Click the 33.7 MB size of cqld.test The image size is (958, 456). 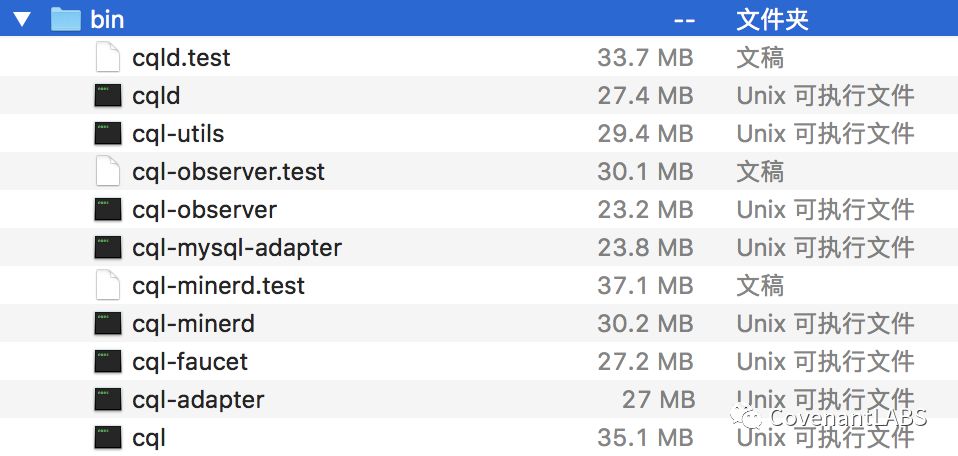(645, 58)
